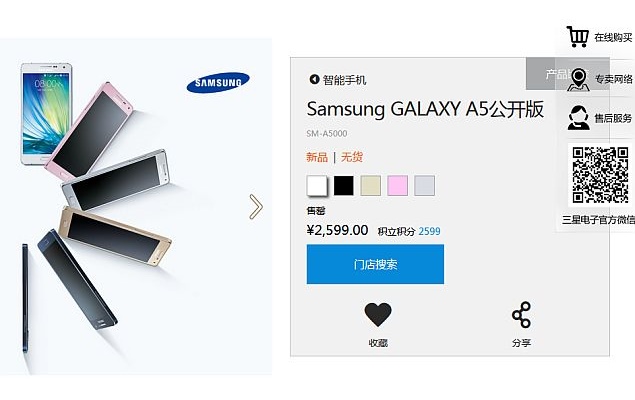
Task: Click the Samsung GALAXY A5公开版 title
Action: (425, 109)
